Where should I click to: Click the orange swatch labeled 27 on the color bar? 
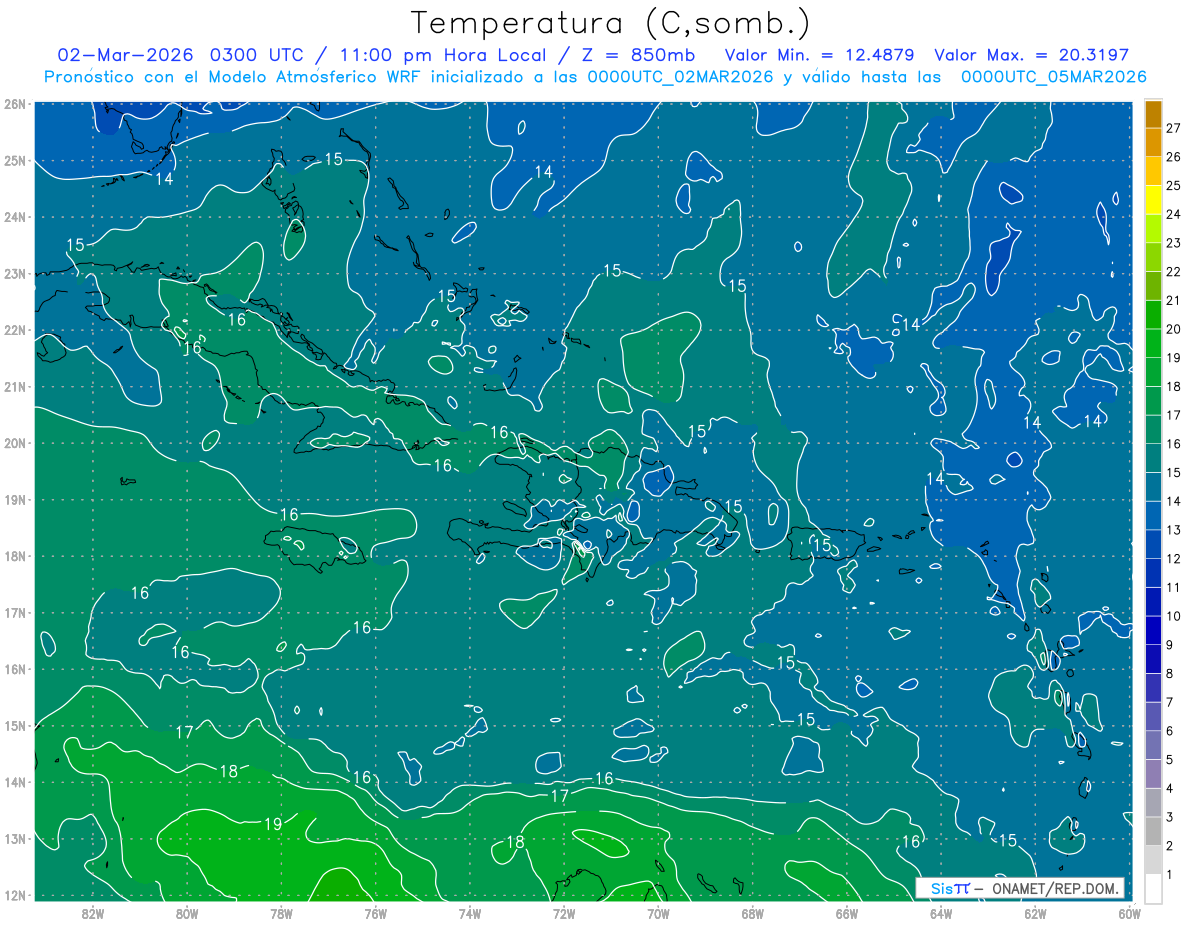1153,114
